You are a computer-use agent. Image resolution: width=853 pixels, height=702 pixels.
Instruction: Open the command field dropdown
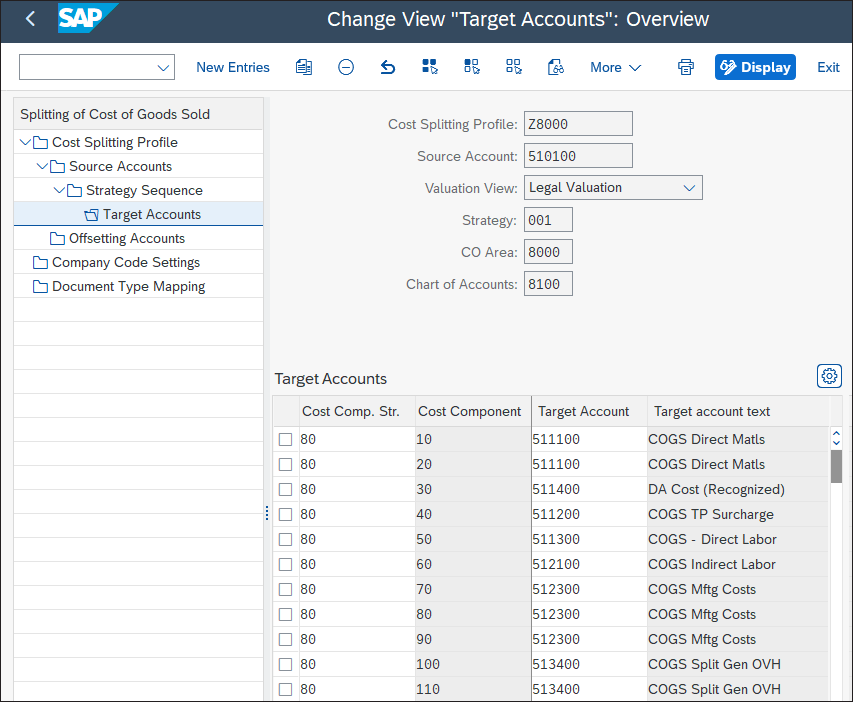click(x=163, y=67)
